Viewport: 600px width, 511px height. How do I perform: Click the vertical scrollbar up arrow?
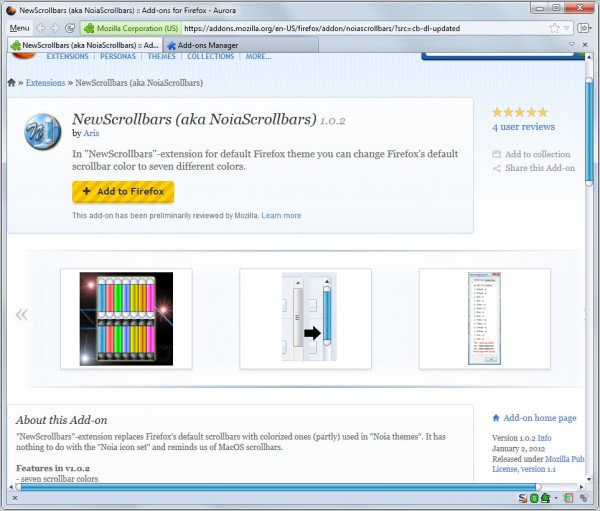point(589,57)
